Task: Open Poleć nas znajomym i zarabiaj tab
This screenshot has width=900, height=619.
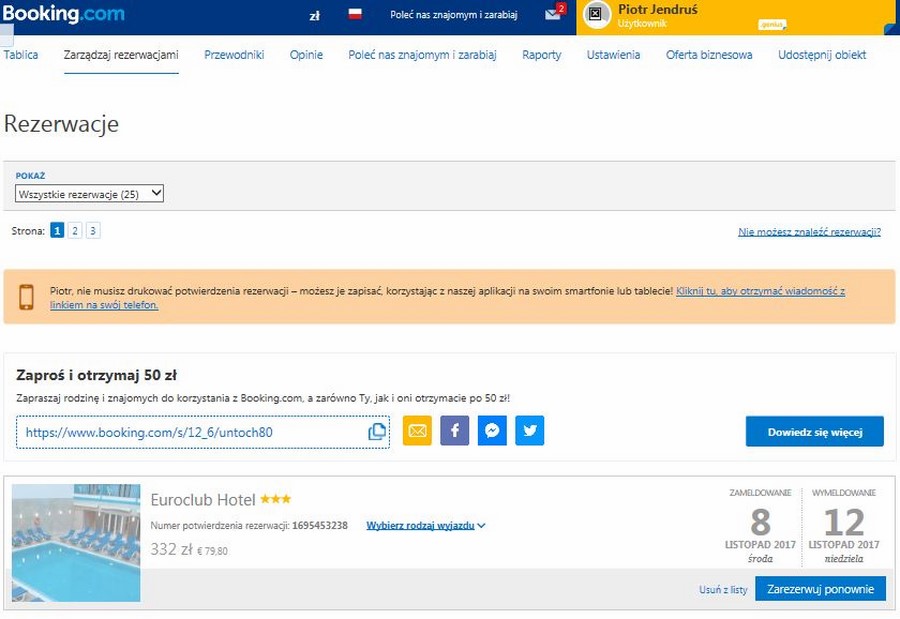Action: tap(422, 55)
